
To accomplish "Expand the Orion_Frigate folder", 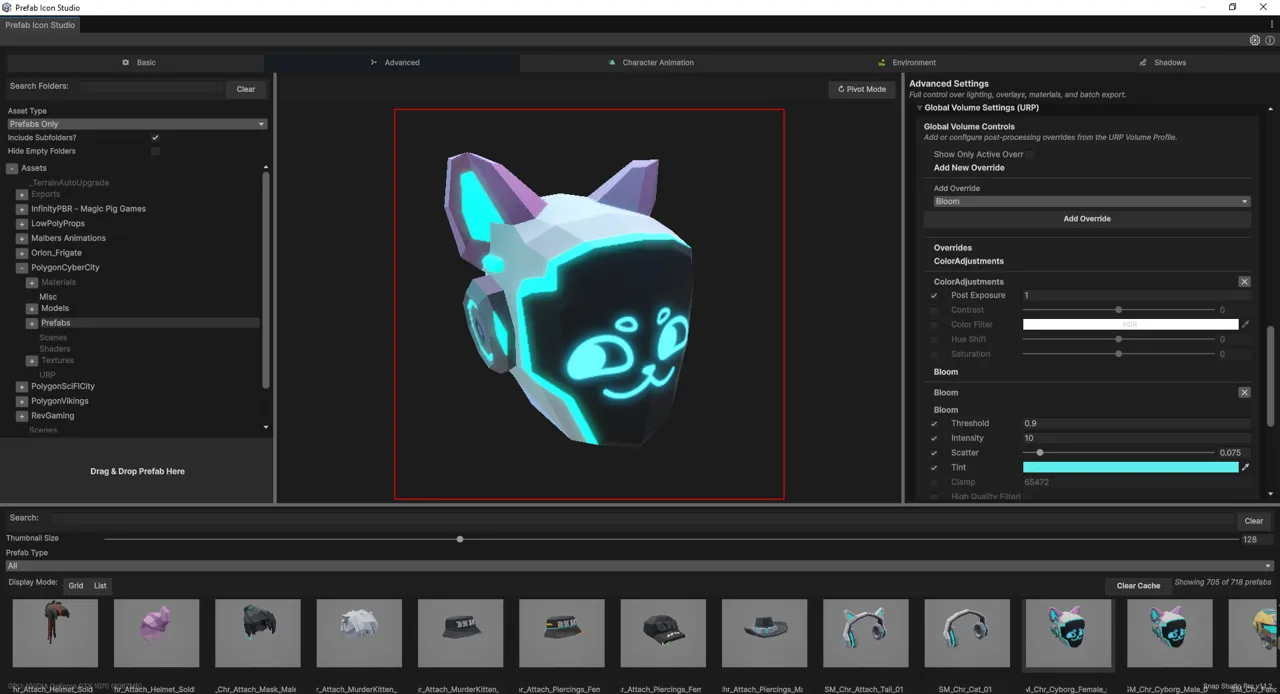I will pyautogui.click(x=22, y=254).
